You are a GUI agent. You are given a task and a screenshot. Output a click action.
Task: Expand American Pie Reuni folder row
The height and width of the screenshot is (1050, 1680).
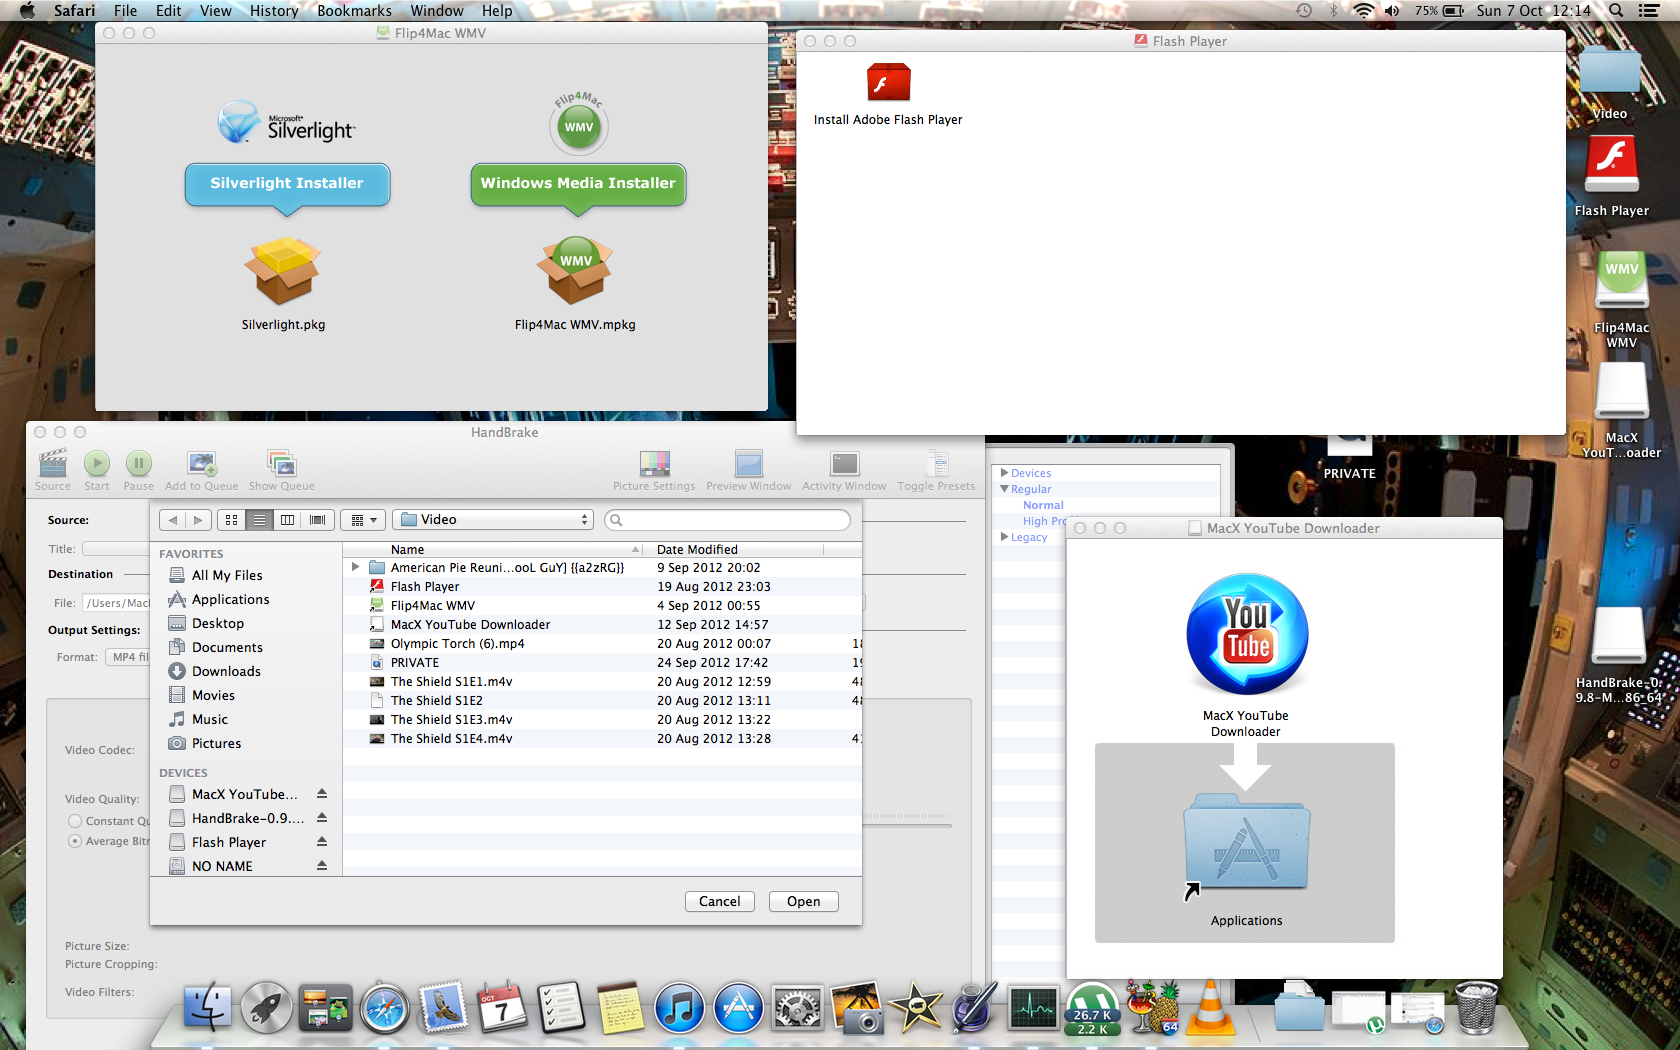click(355, 567)
